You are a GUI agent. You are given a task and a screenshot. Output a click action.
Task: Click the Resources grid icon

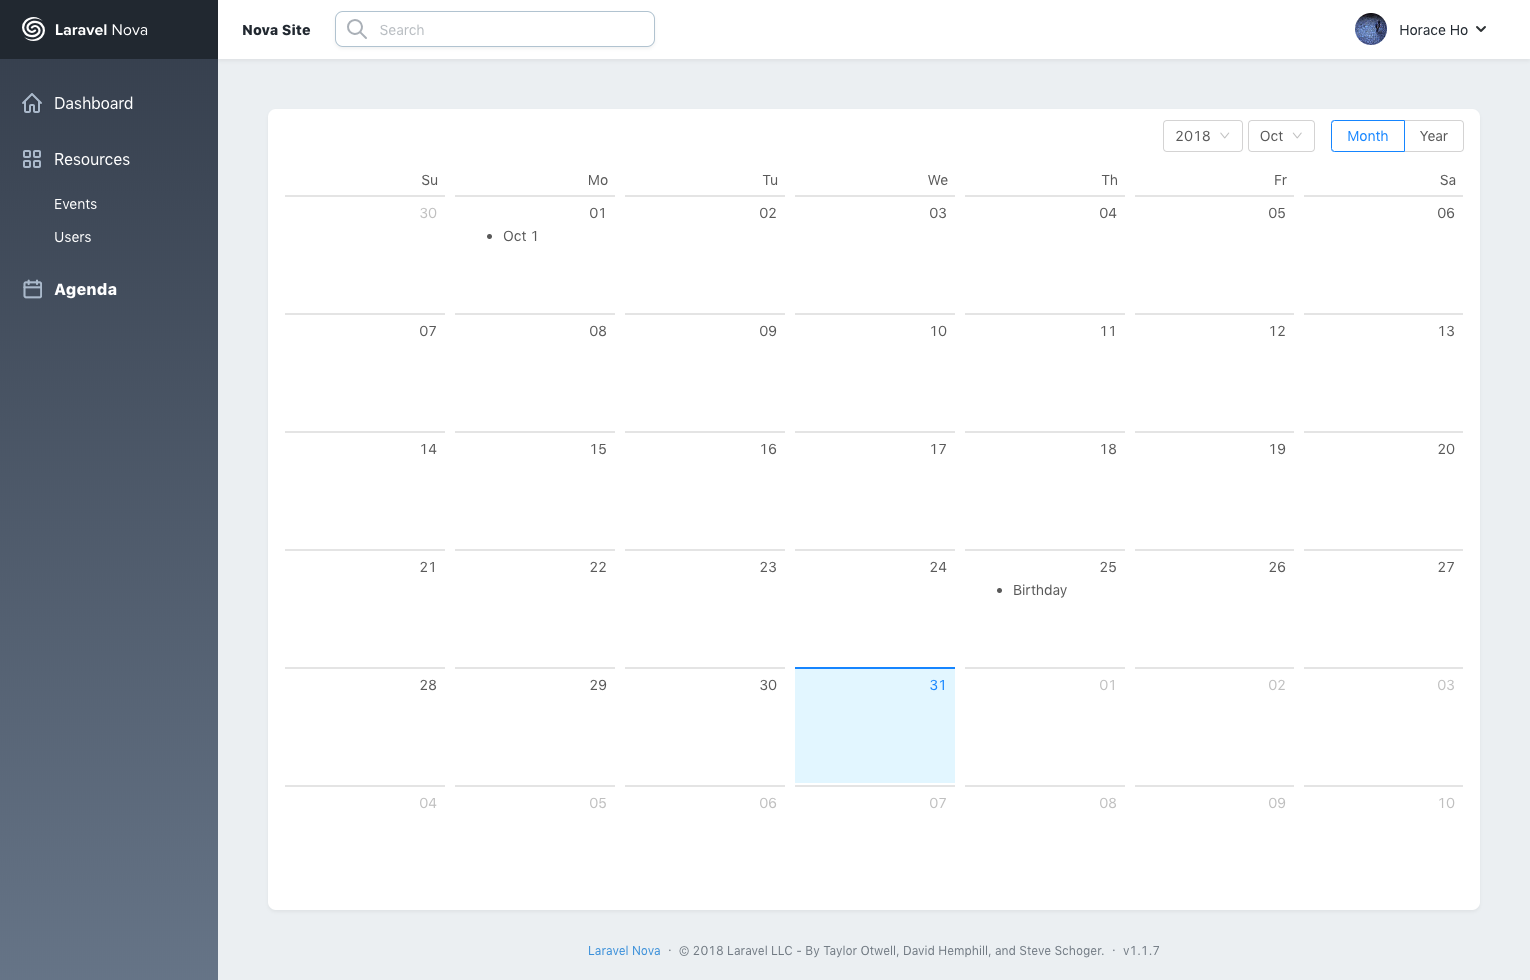coord(32,159)
